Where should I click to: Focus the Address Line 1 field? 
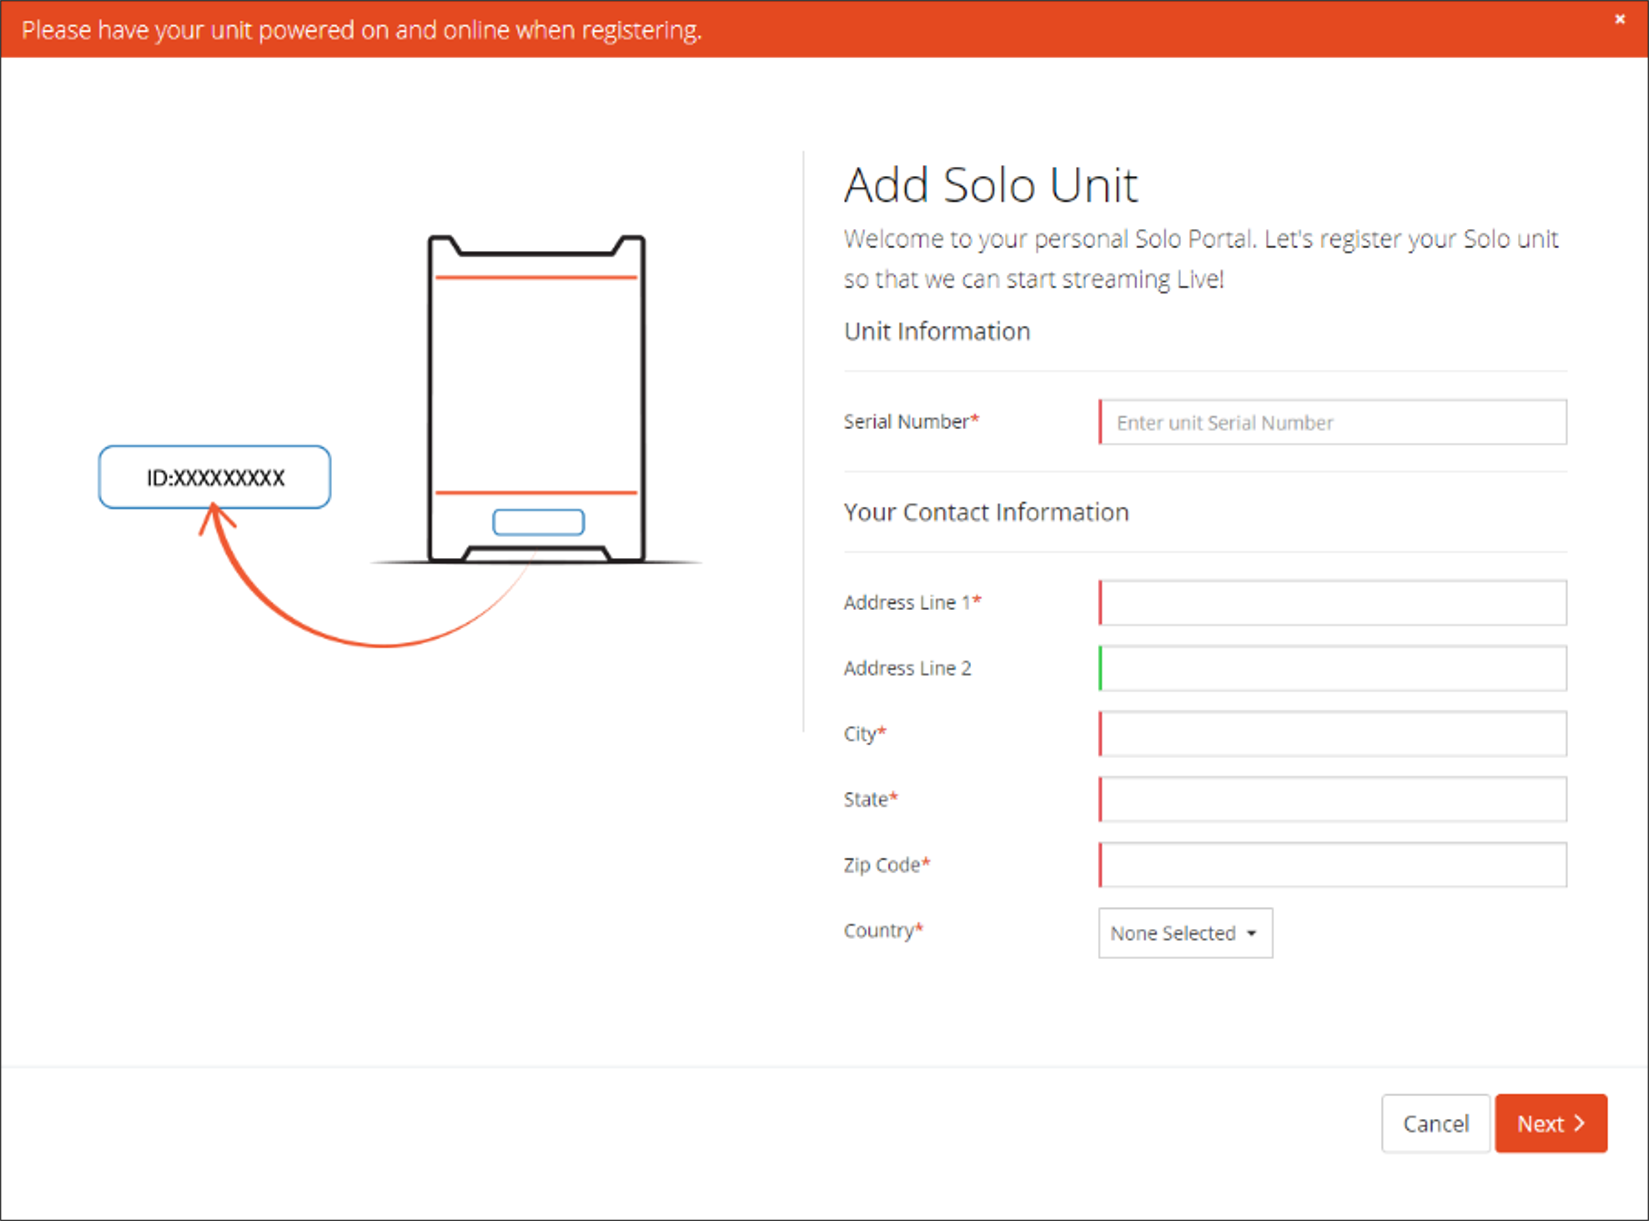pyautogui.click(x=1332, y=603)
